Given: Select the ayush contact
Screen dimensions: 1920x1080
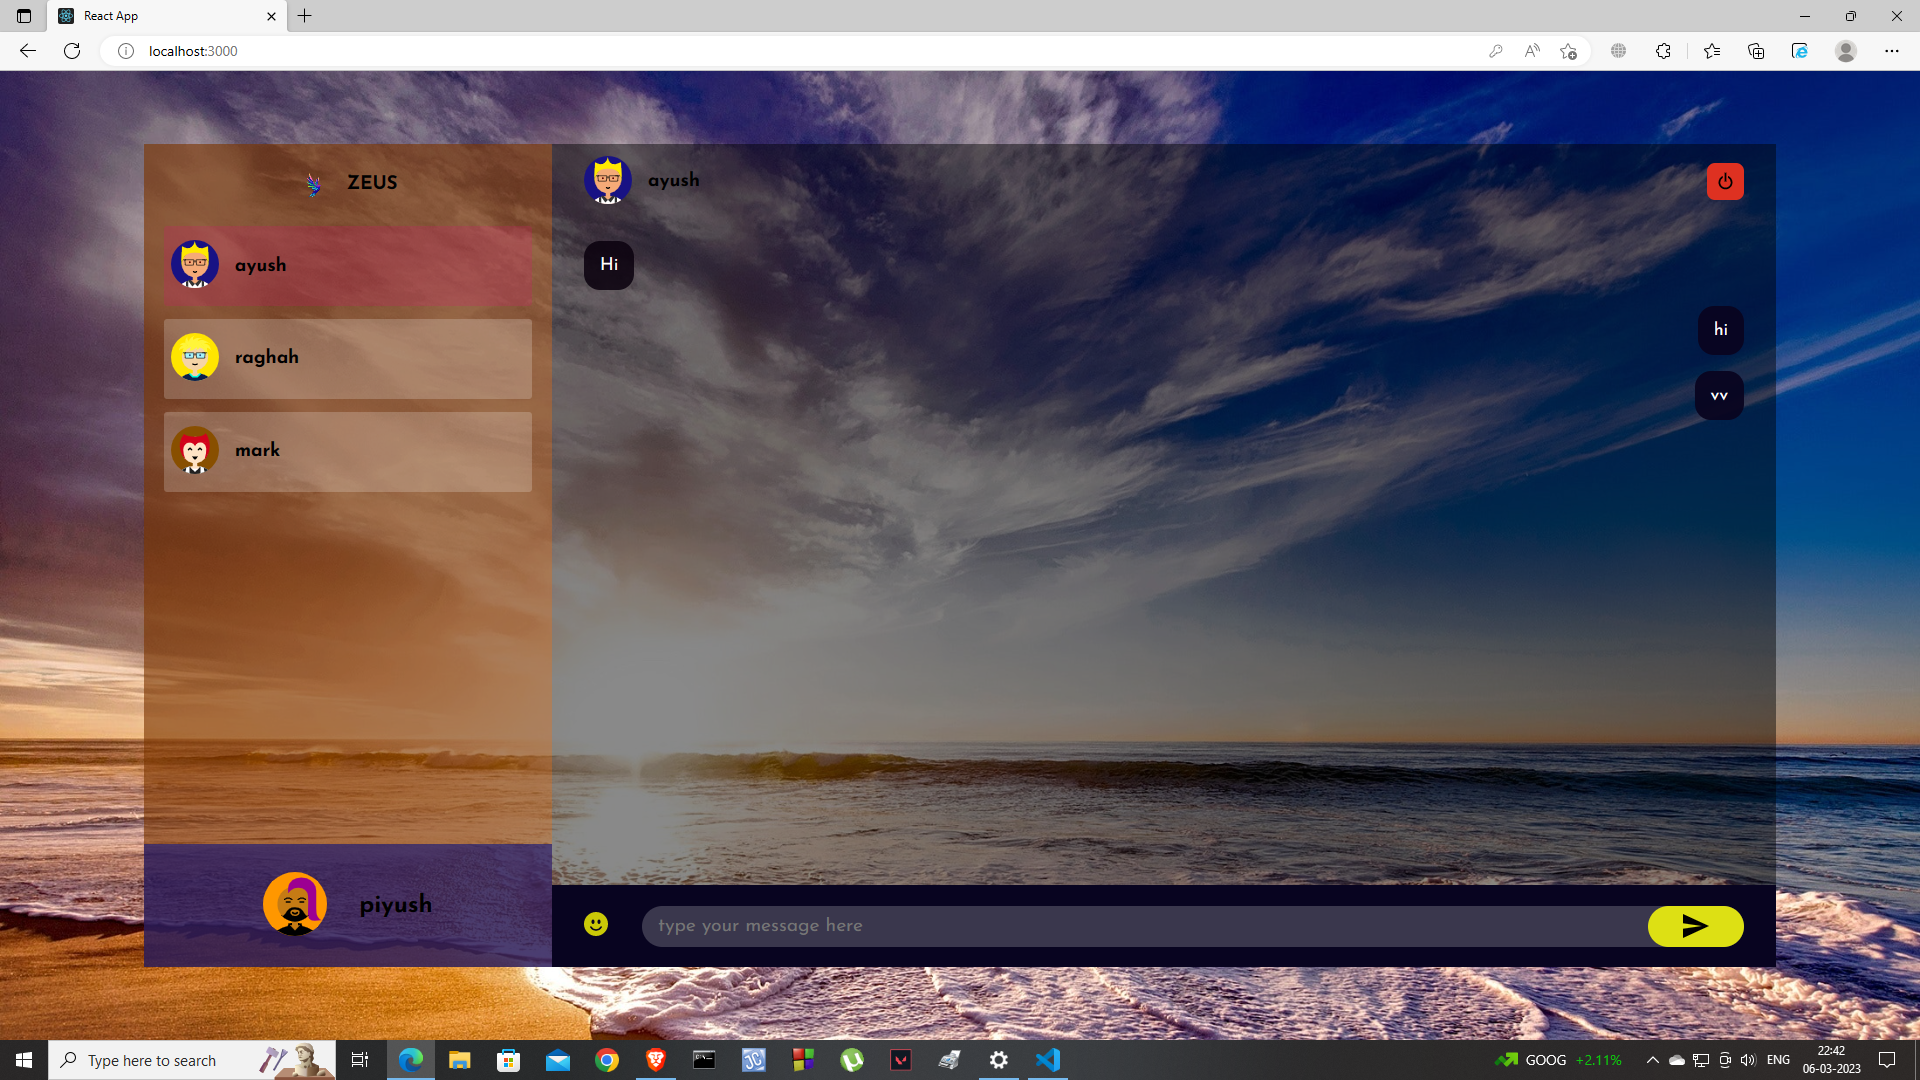Looking at the screenshot, I should pos(347,265).
